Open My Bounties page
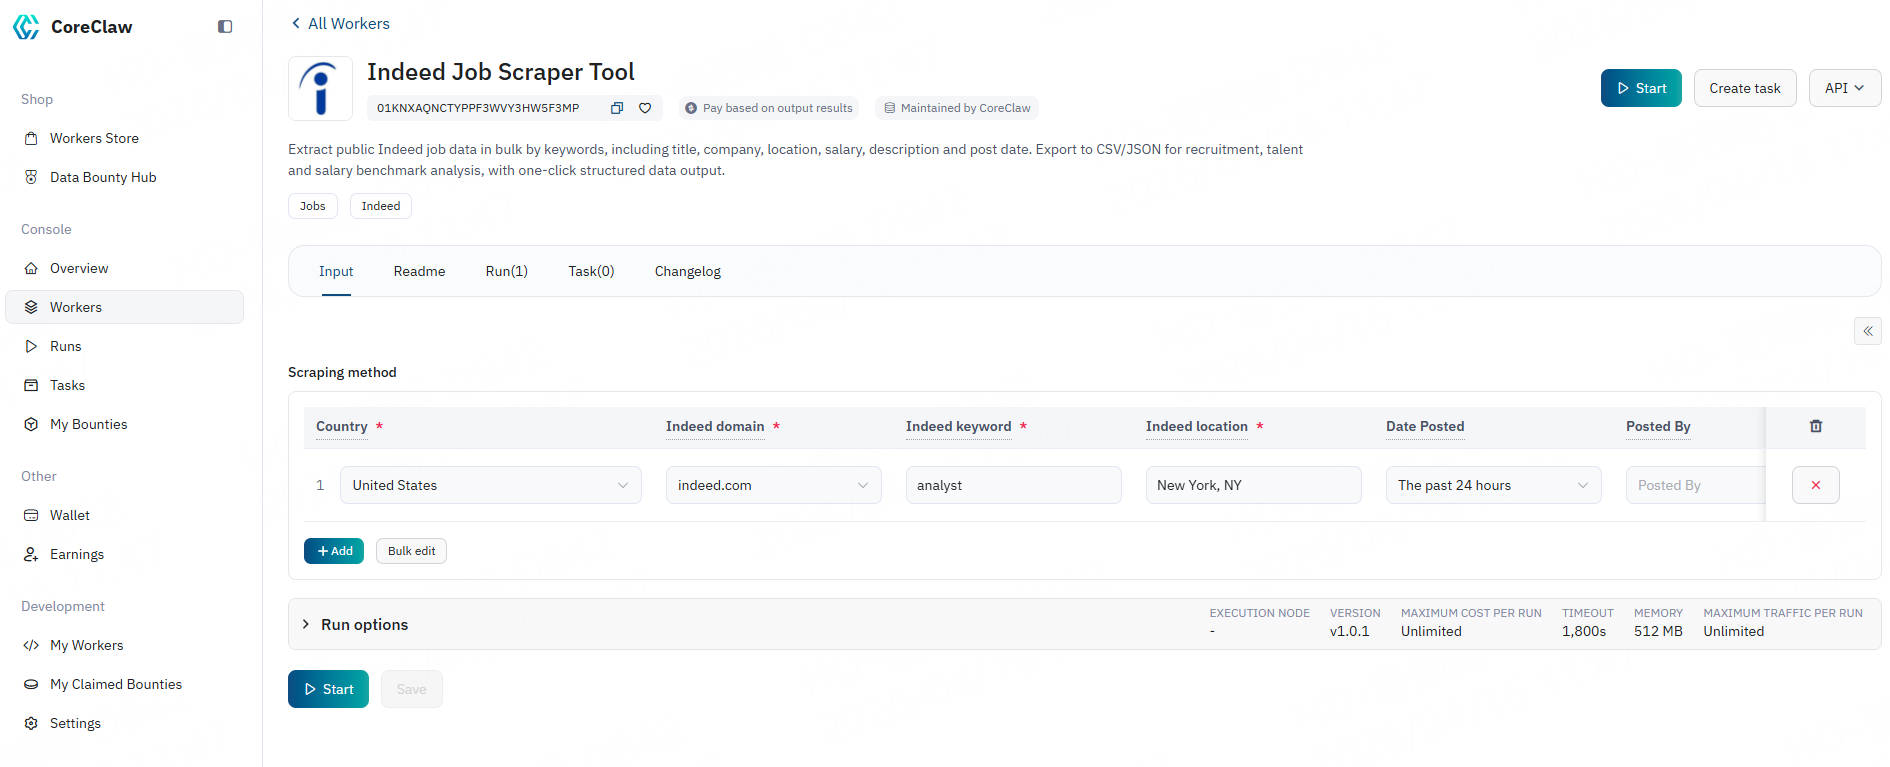Viewport: 1890px width, 767px height. pyautogui.click(x=88, y=424)
